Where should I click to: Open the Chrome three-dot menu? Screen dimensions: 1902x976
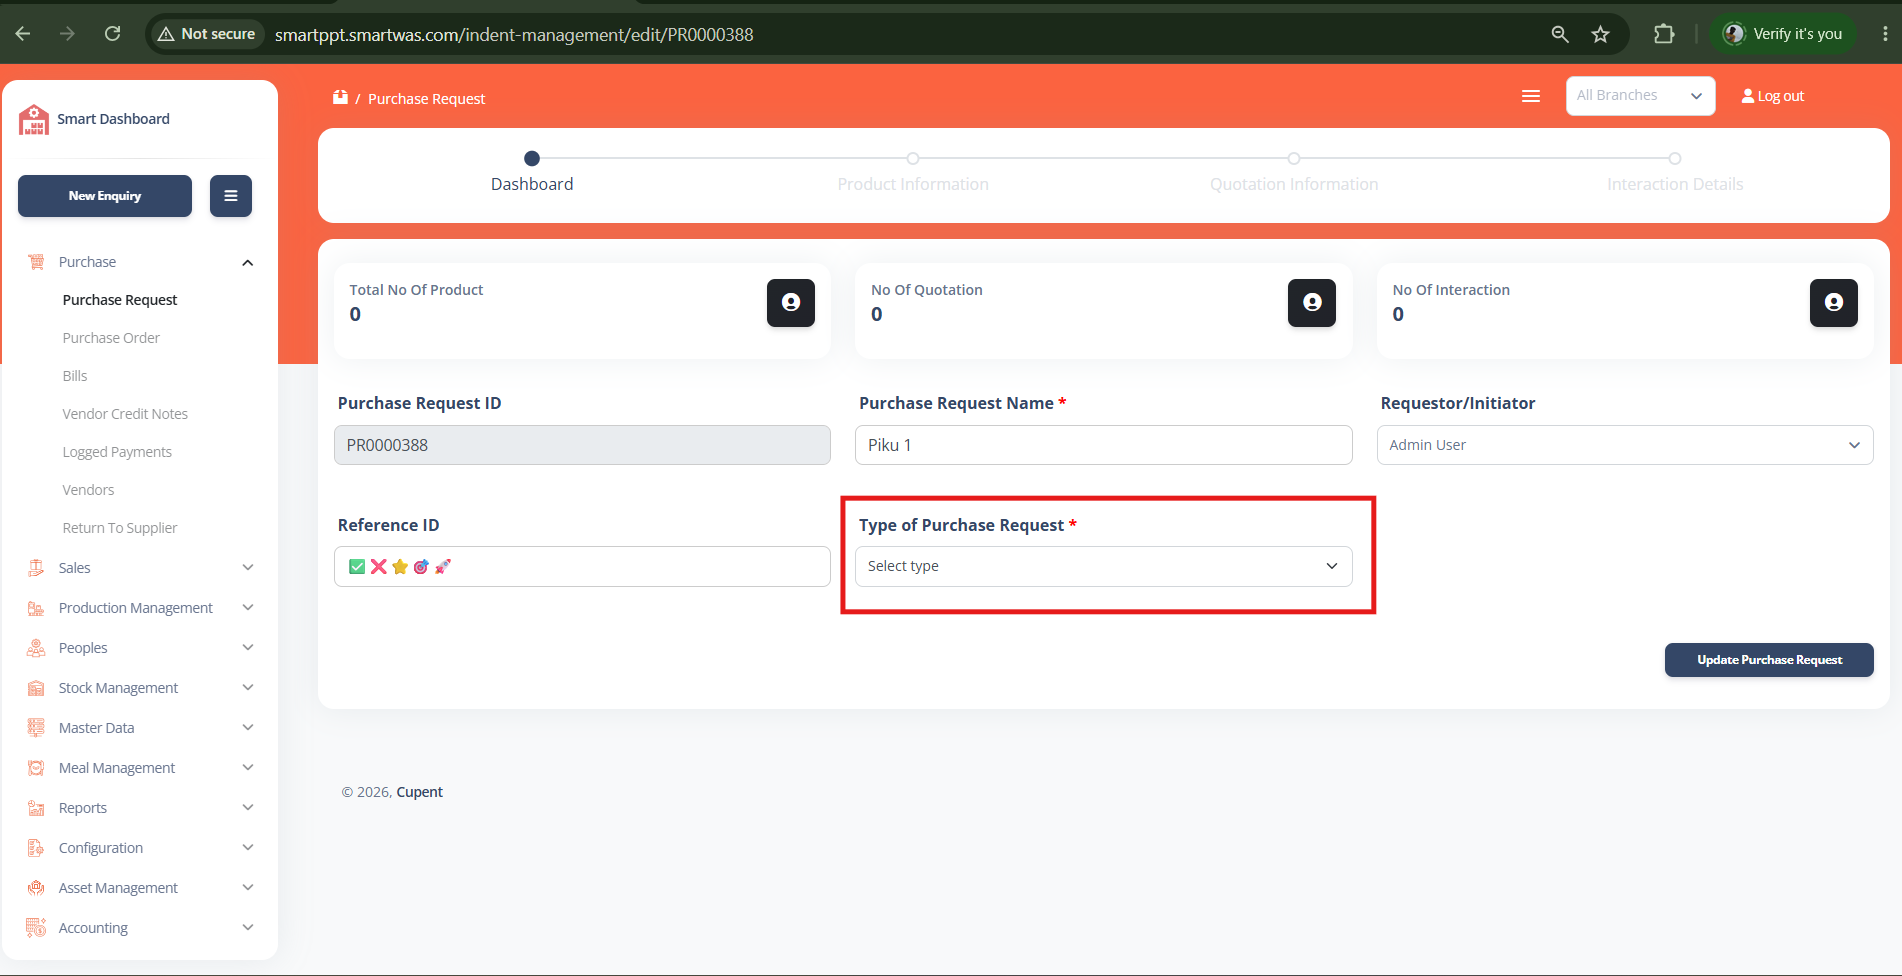click(x=1885, y=34)
